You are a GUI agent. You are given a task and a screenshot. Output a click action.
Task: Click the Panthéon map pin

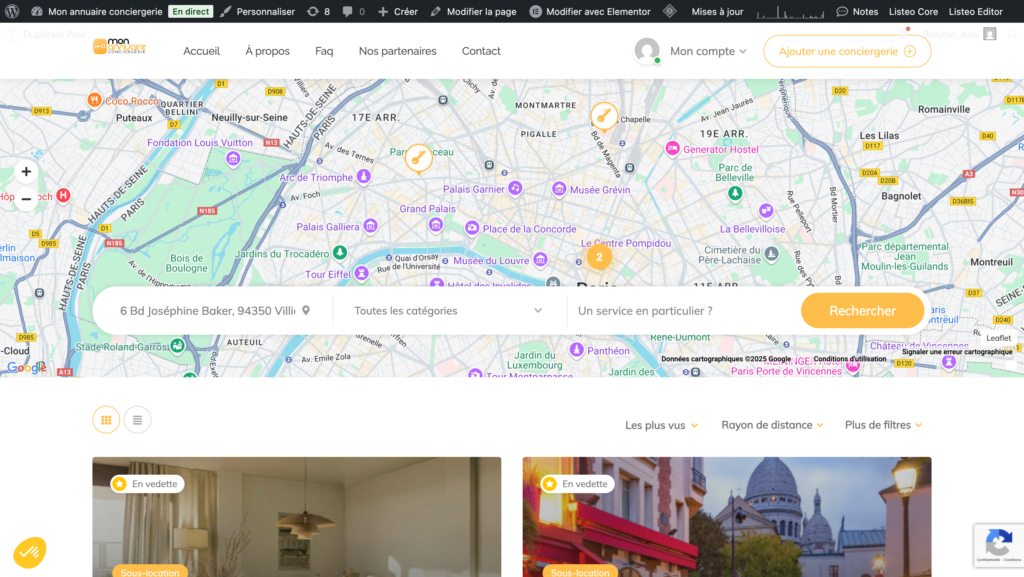coord(577,350)
